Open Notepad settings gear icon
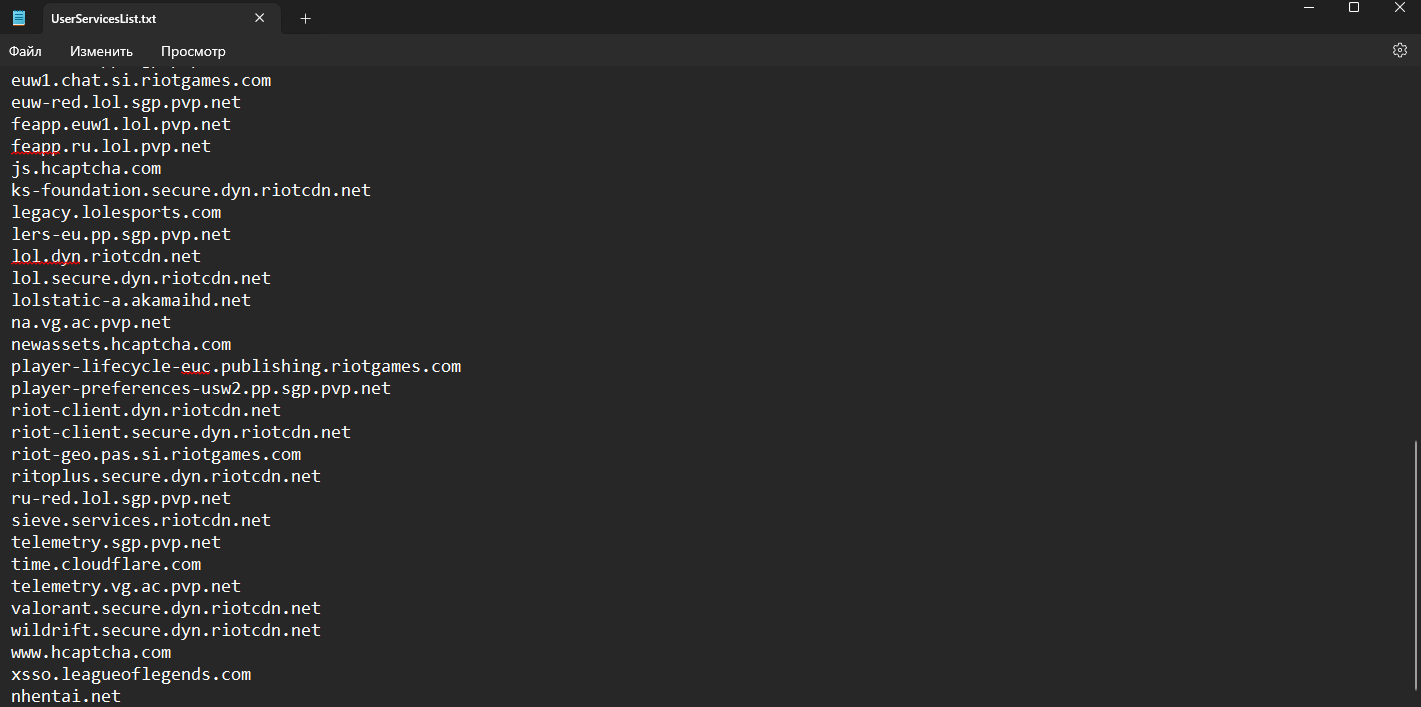 click(x=1400, y=50)
